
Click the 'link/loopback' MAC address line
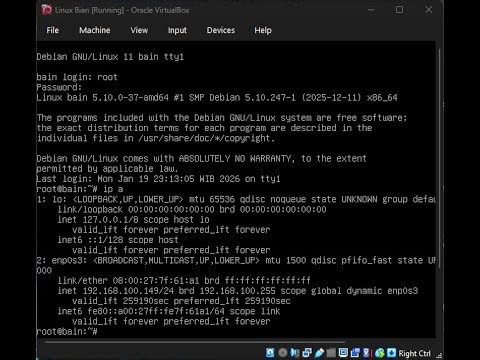[192, 209]
